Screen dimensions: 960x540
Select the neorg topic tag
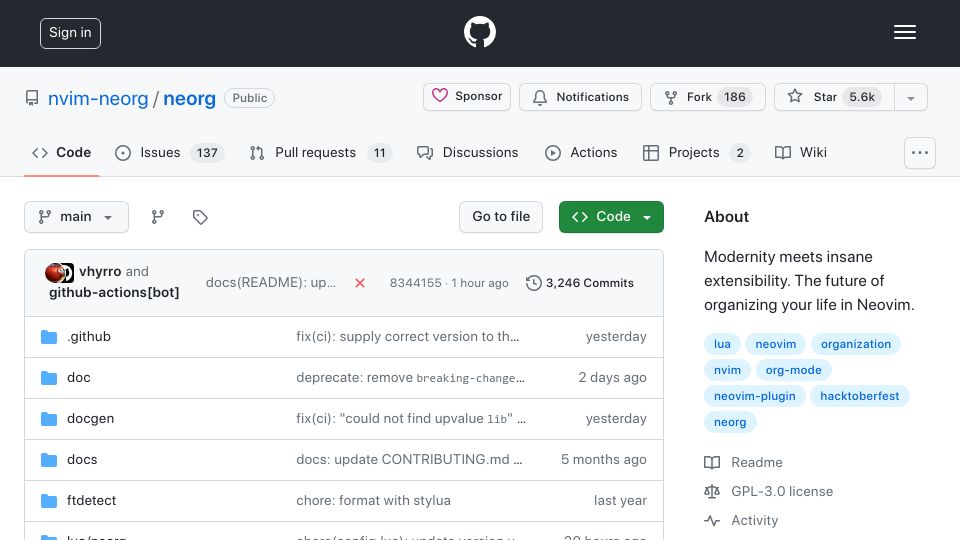tap(730, 422)
